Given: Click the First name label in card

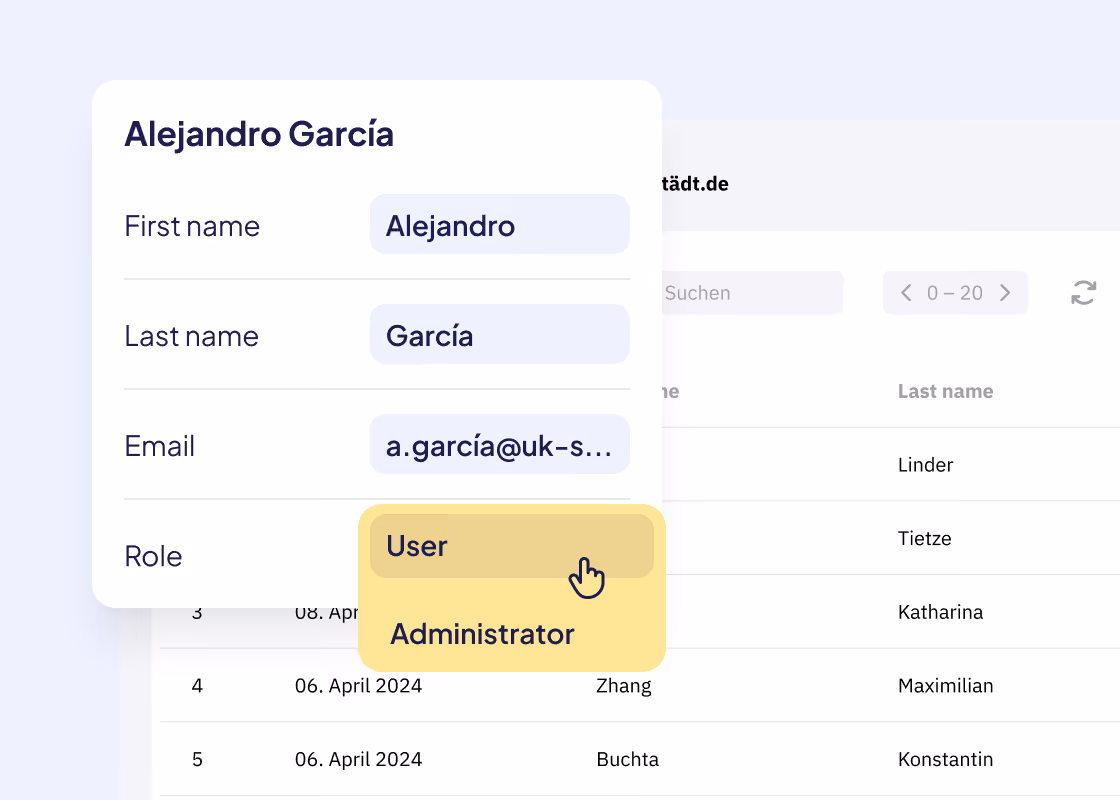Looking at the screenshot, I should click(x=192, y=226).
